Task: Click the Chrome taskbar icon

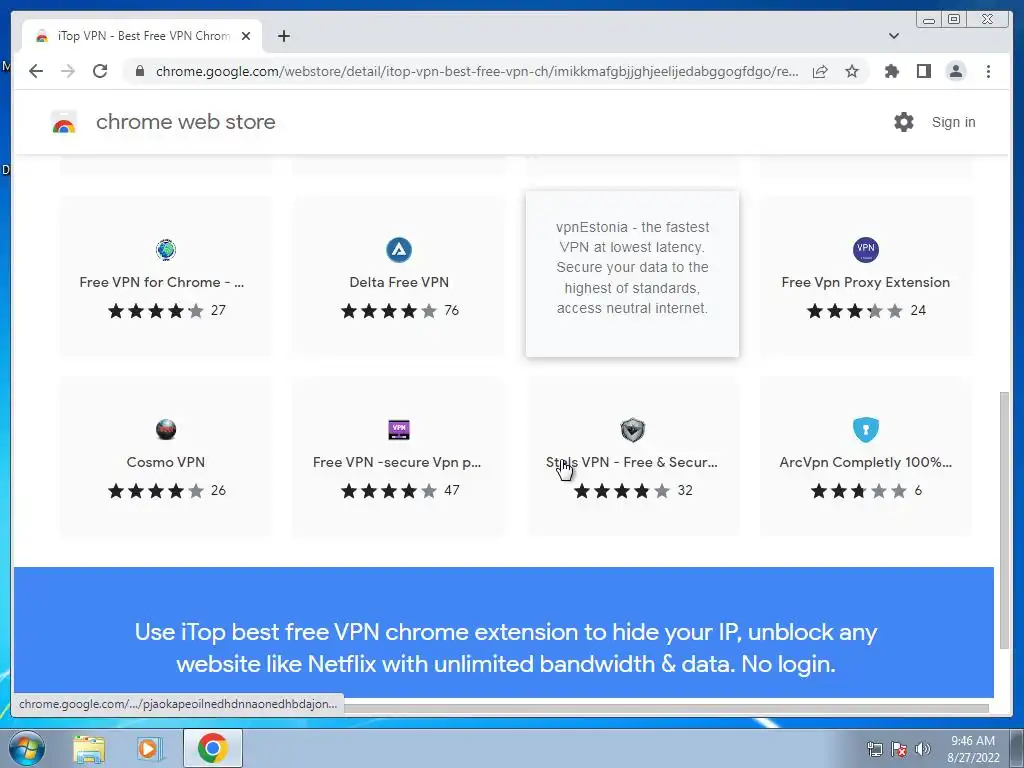Action: [x=212, y=748]
